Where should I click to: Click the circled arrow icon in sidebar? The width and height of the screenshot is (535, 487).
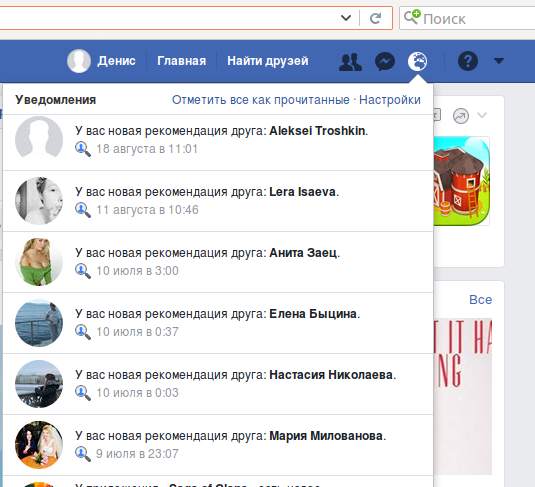coord(461,116)
